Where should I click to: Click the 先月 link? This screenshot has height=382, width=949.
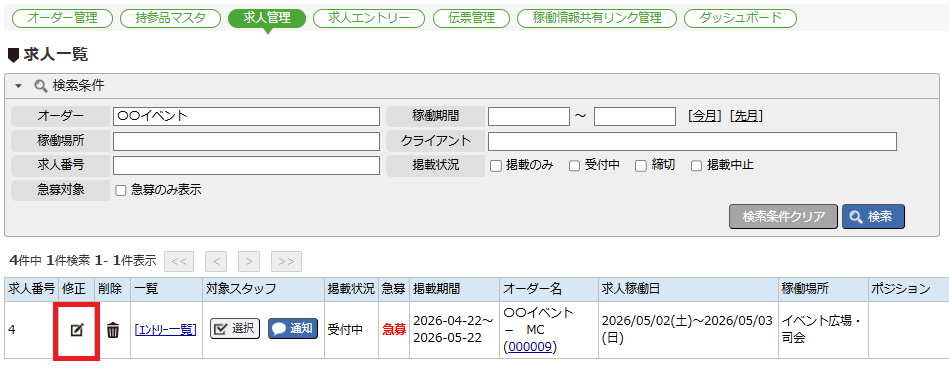click(746, 116)
